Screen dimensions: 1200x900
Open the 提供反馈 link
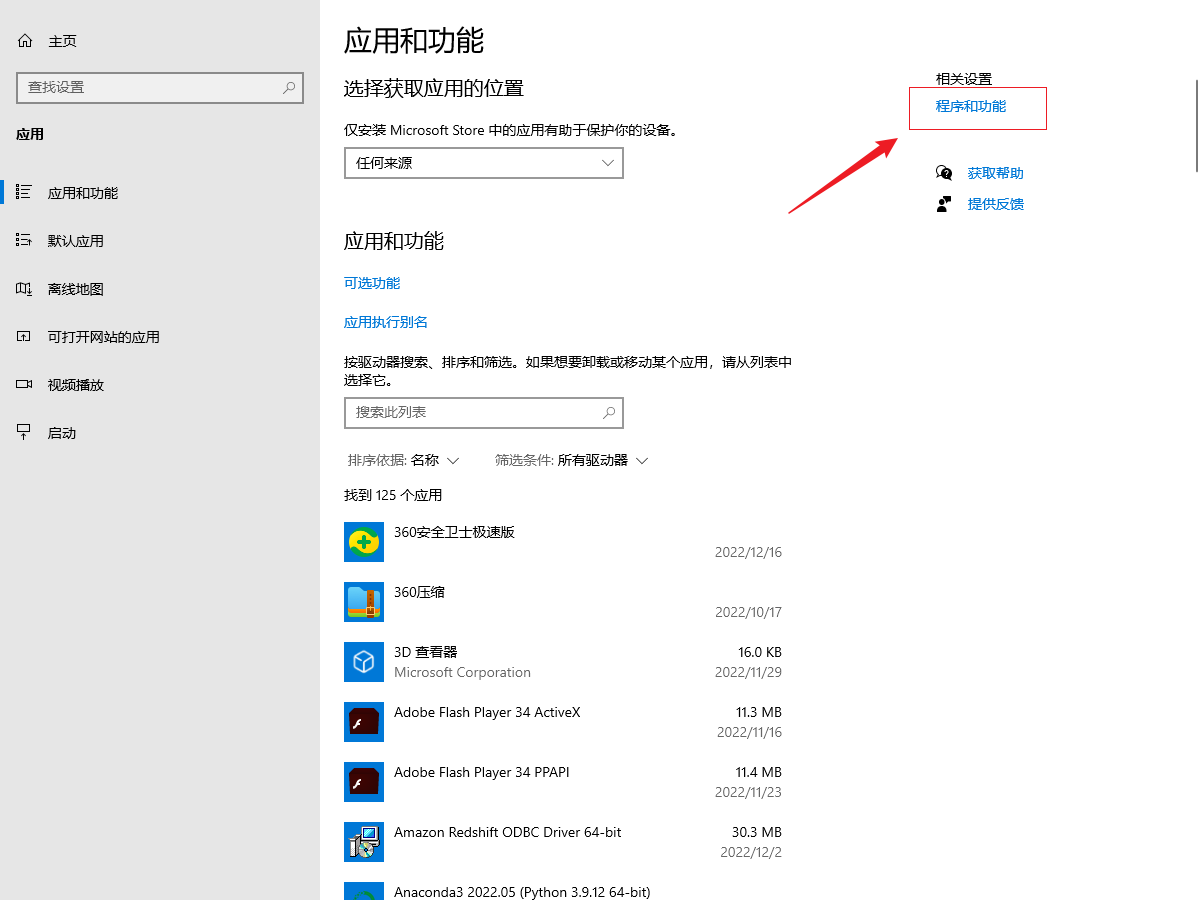pyautogui.click(x=996, y=204)
